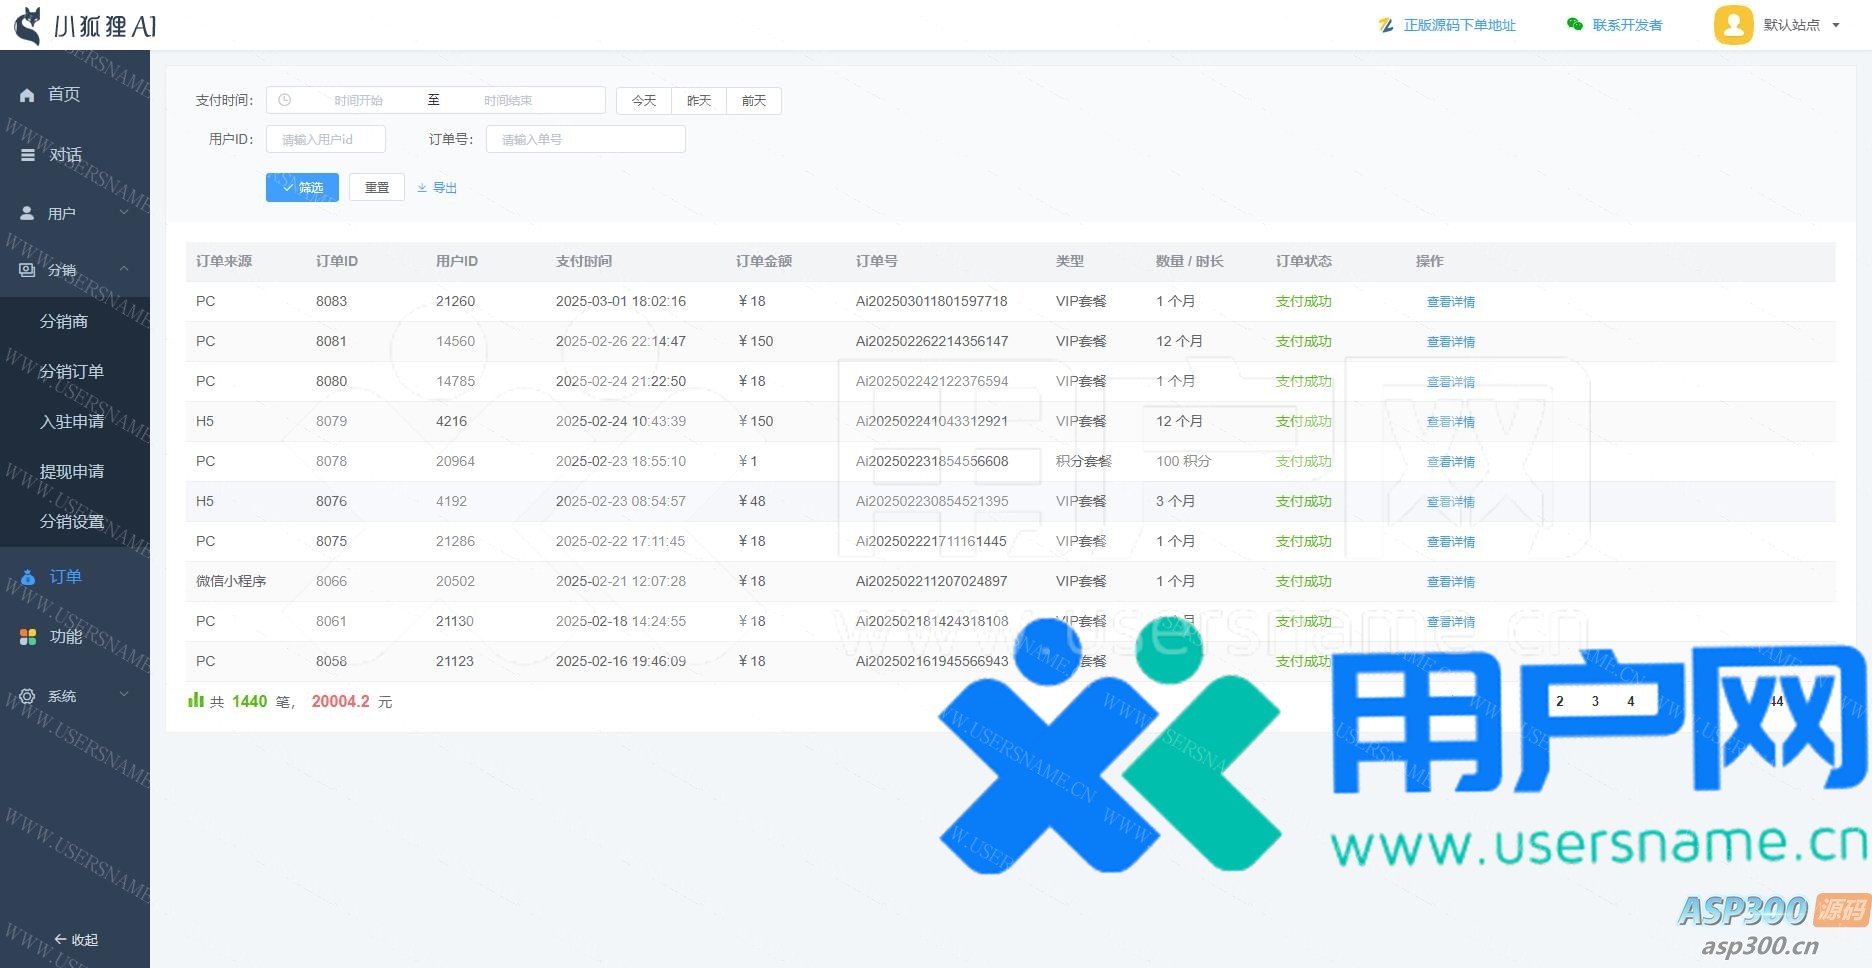Click the 小狐狸AI fox logo
Viewport: 1872px width, 968px height.
point(29,26)
